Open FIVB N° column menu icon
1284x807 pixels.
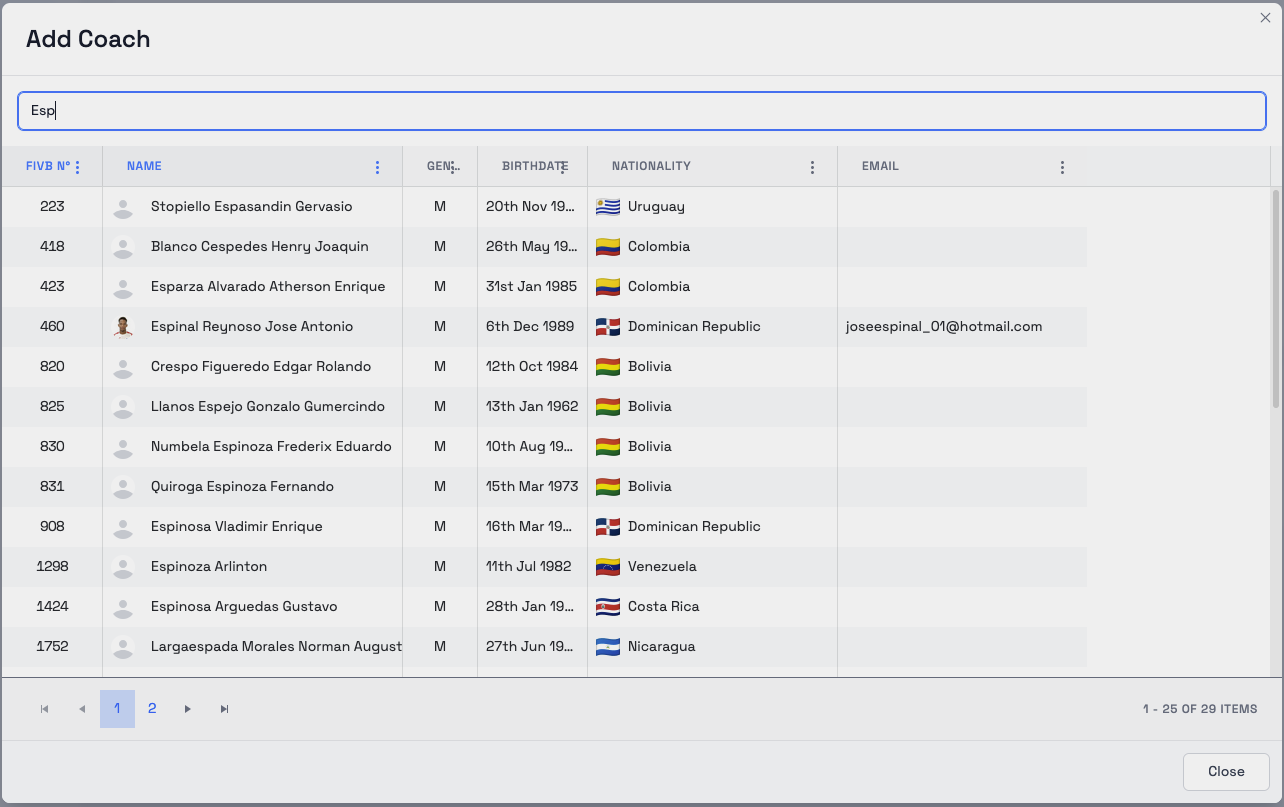[x=78, y=167]
